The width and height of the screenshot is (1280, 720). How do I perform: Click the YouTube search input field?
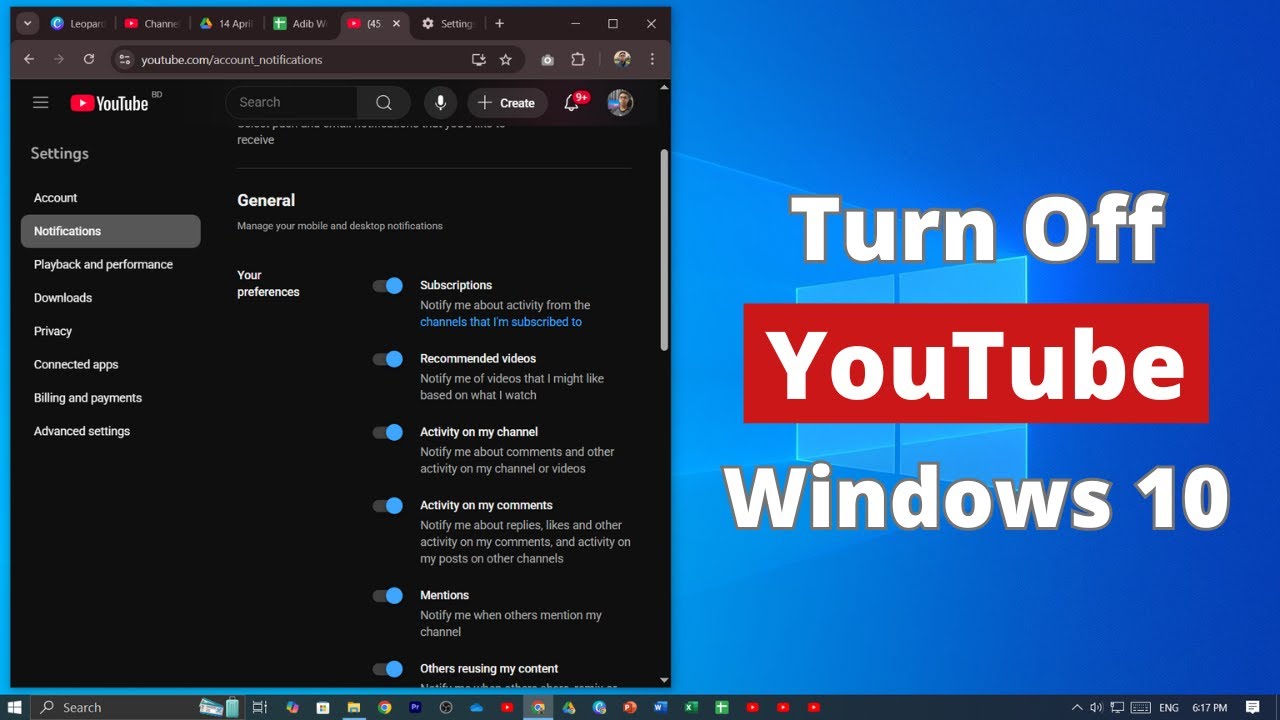pyautogui.click(x=292, y=102)
